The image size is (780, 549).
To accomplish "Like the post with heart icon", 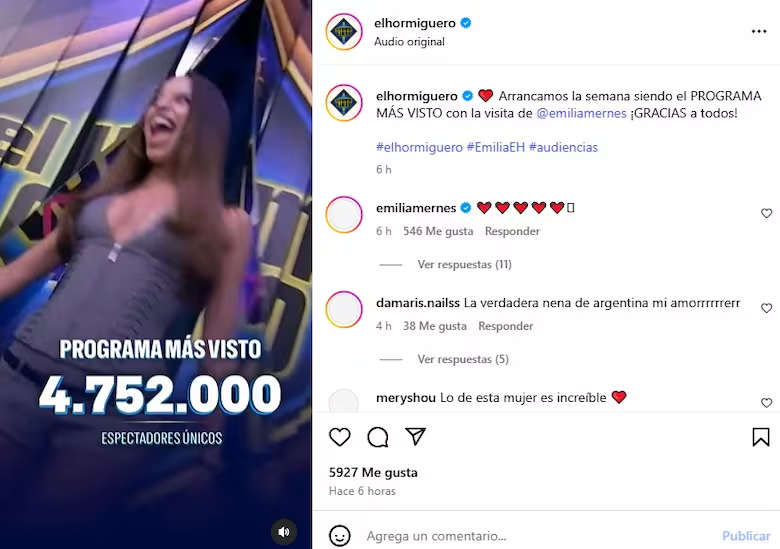I will 340,437.
